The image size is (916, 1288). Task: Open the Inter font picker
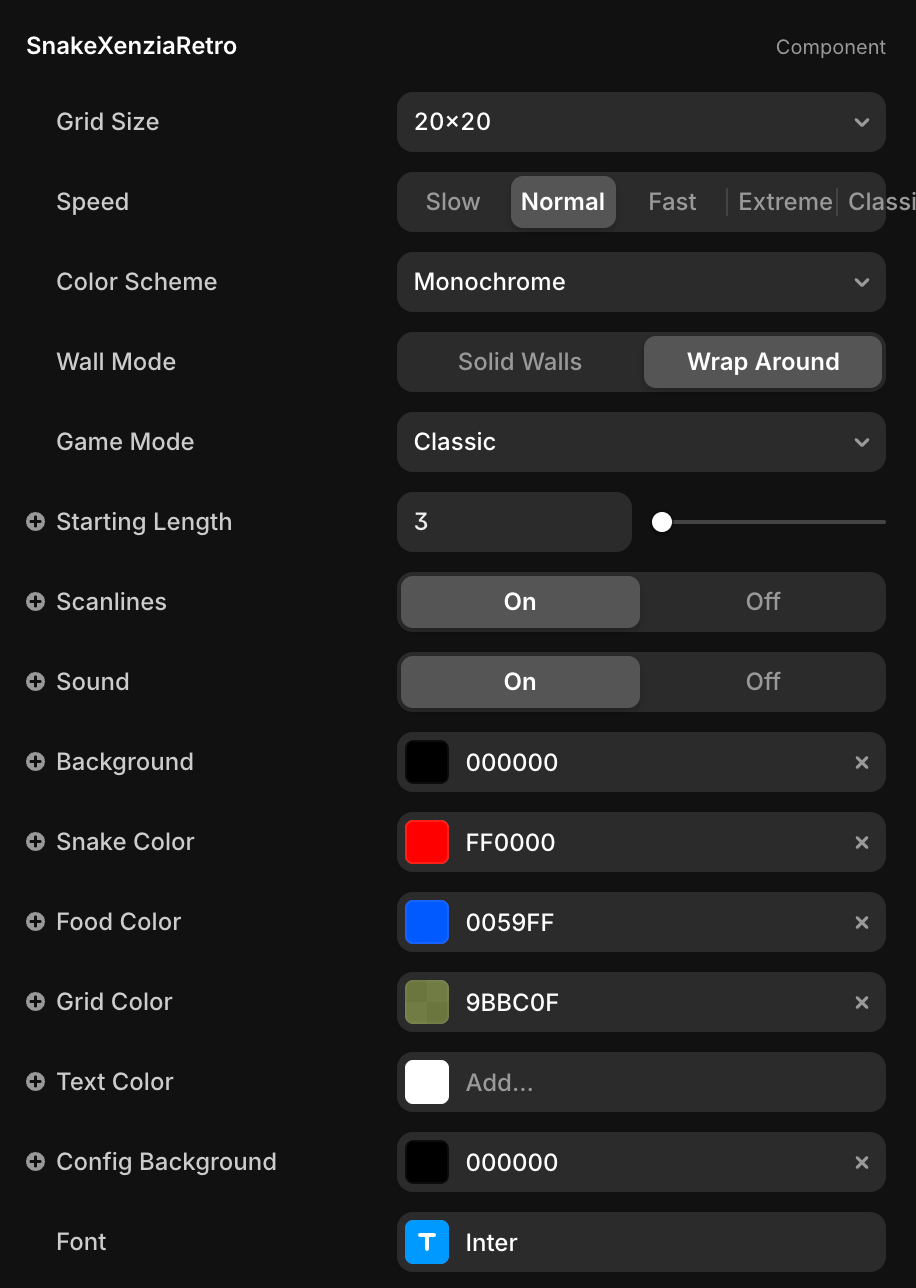point(660,1242)
